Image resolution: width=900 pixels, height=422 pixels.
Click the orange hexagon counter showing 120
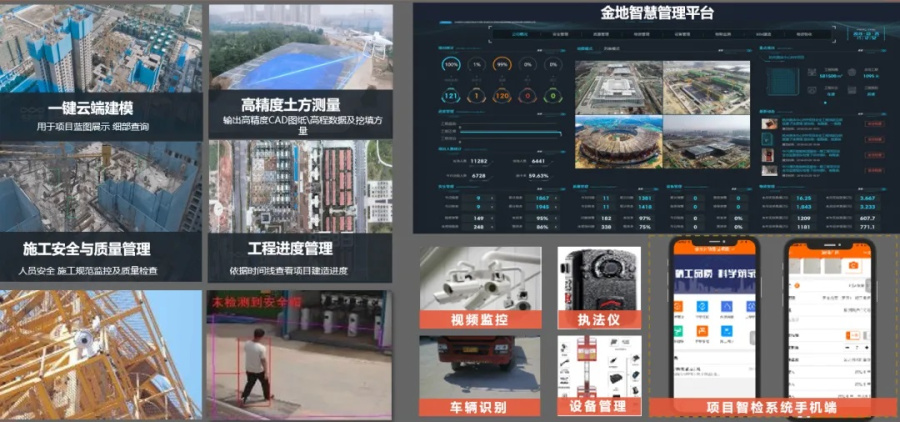pyautogui.click(x=502, y=96)
